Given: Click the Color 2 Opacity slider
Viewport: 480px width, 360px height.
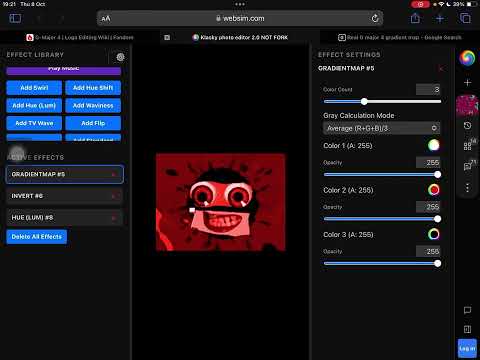Looking at the screenshot, I should tap(382, 219).
